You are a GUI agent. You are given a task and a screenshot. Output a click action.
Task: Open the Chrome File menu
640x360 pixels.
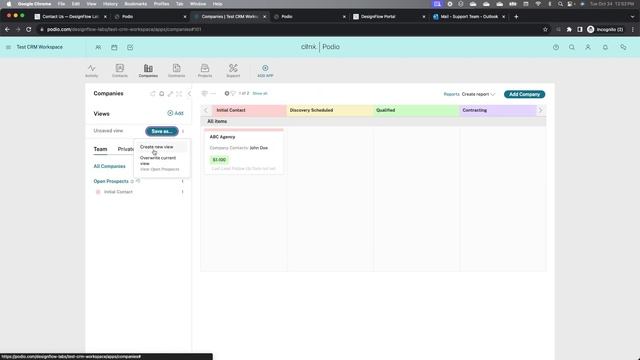[x=61, y=4]
